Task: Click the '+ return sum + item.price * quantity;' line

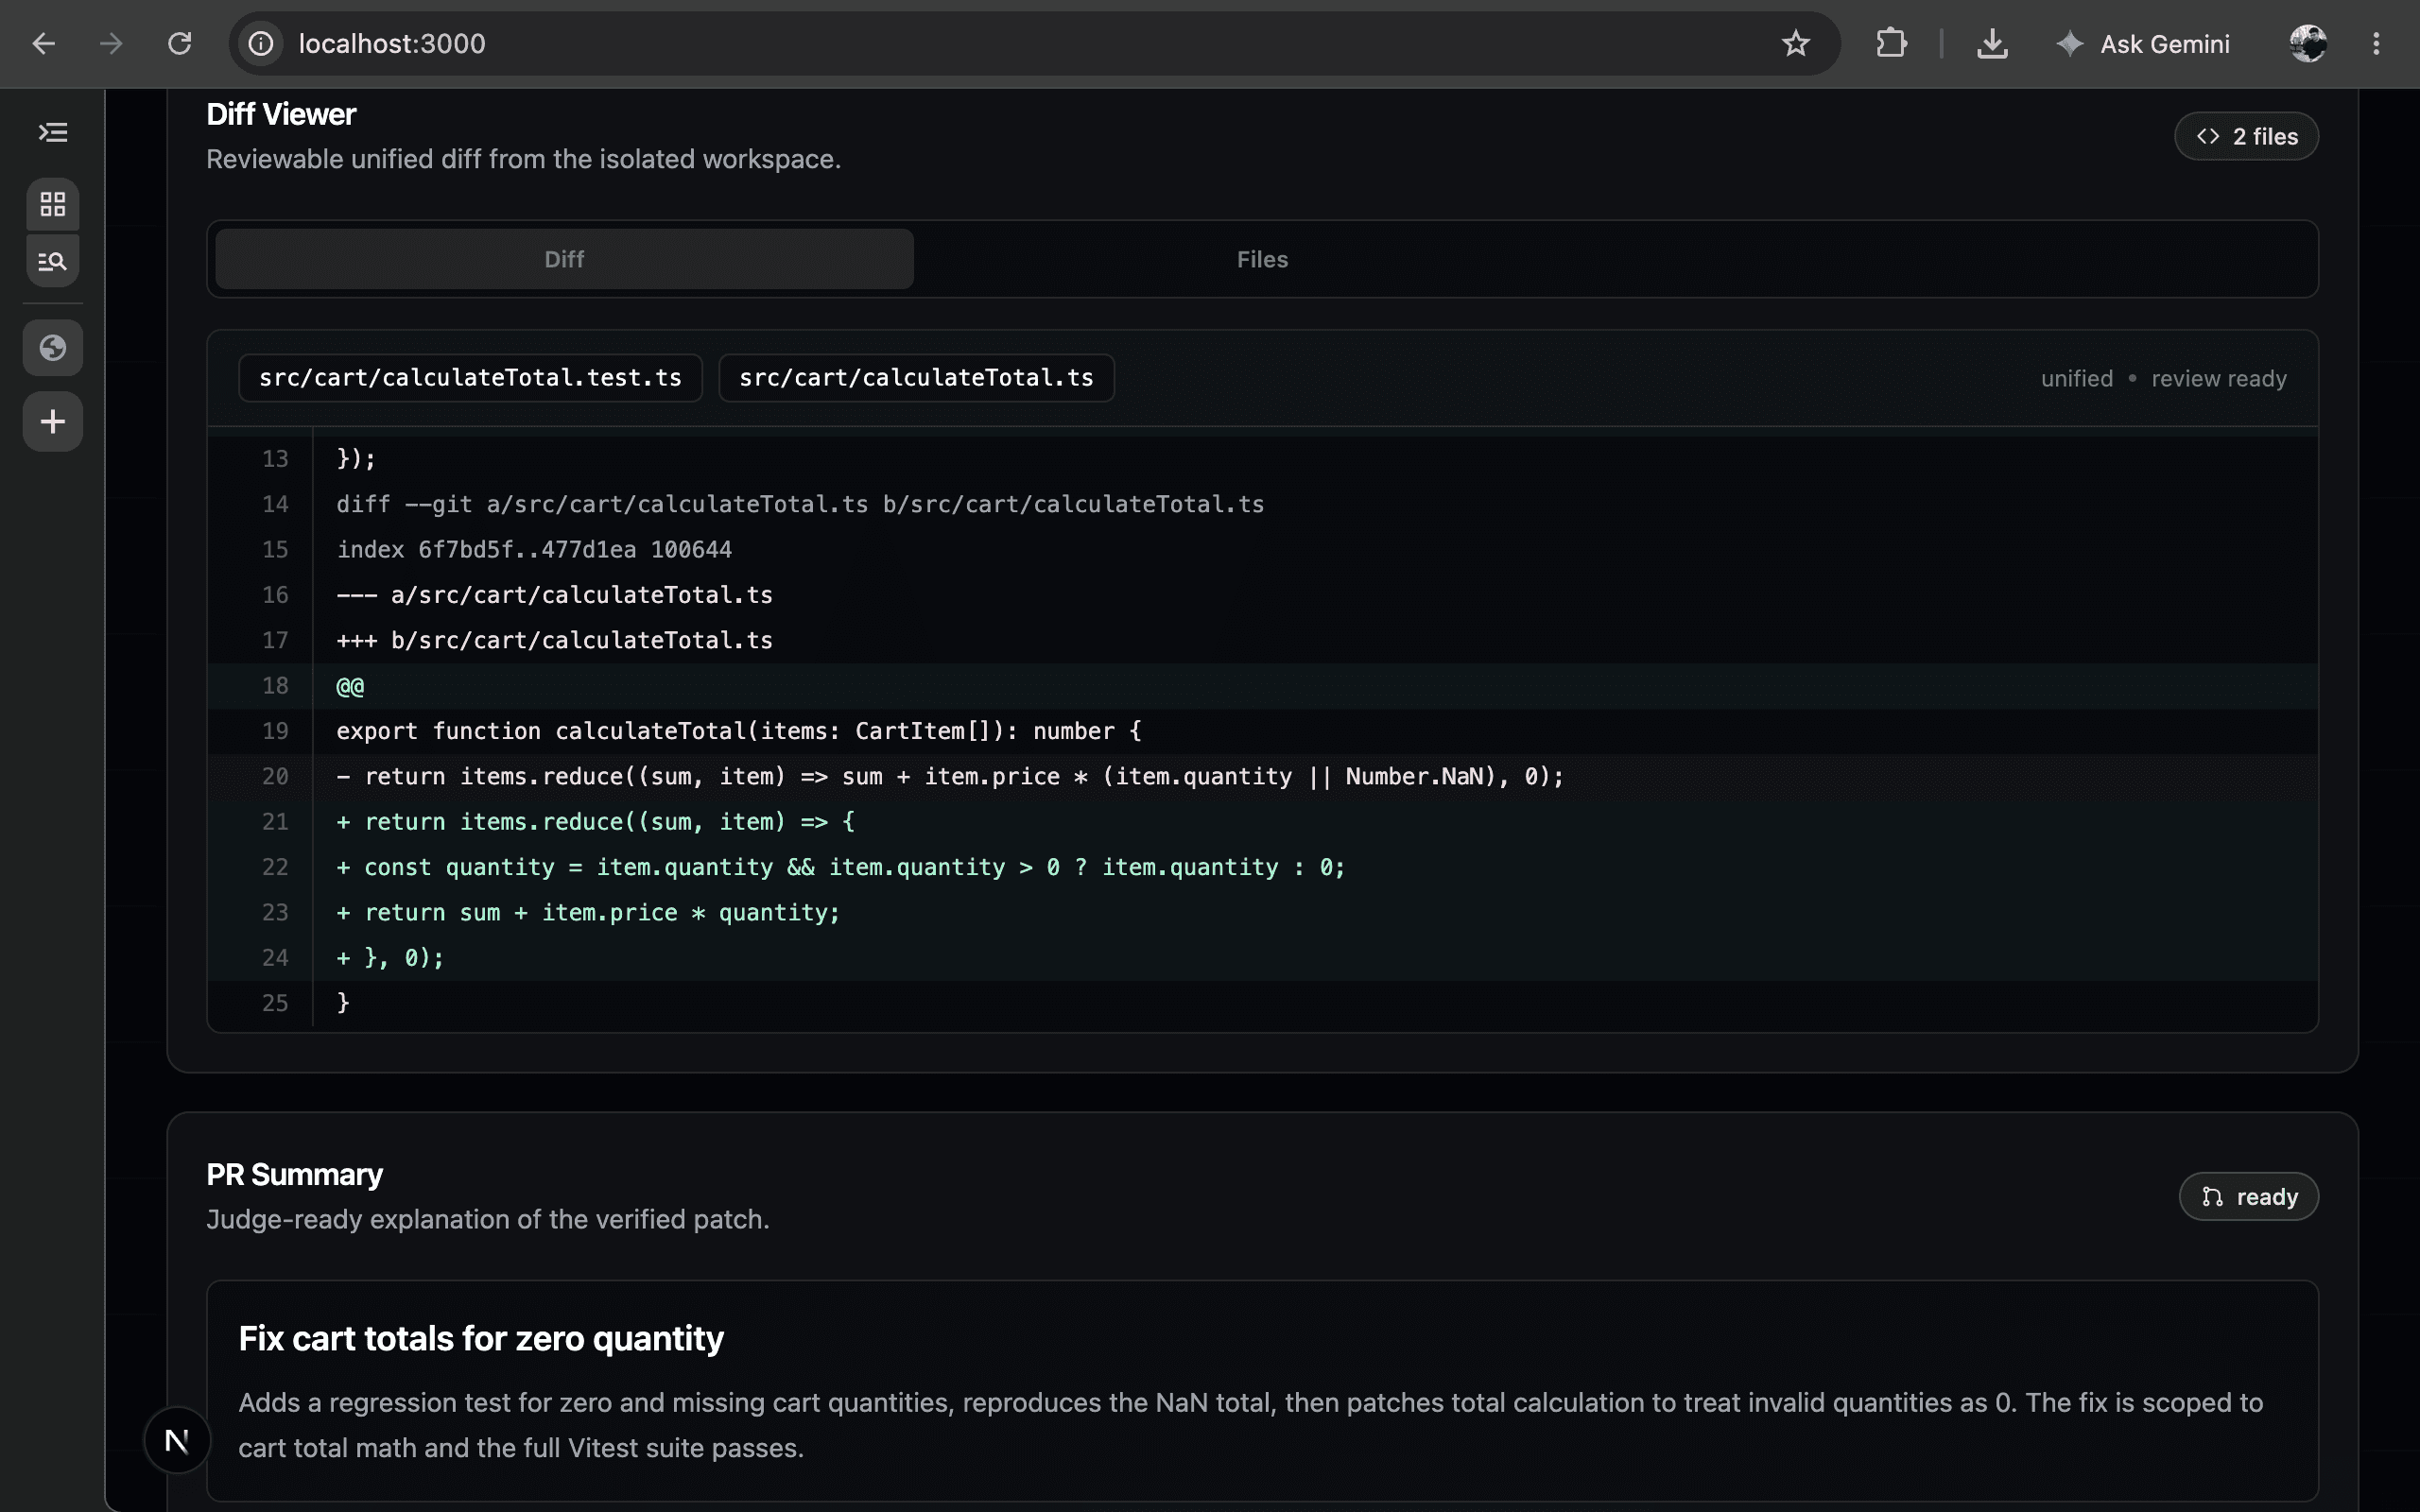Action: 1263,912
